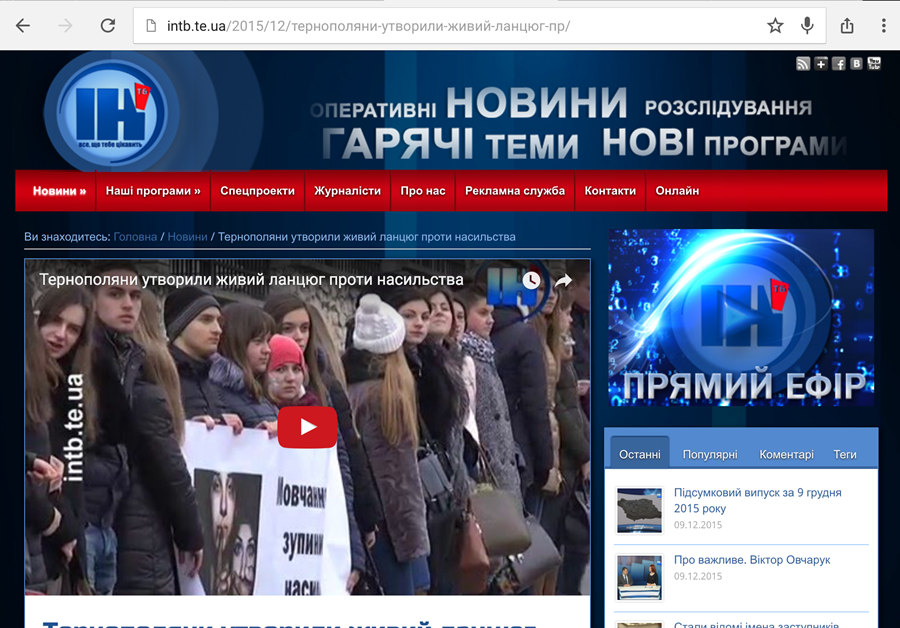This screenshot has width=900, height=628.
Task: Activate voice search microphone icon
Action: (807, 26)
